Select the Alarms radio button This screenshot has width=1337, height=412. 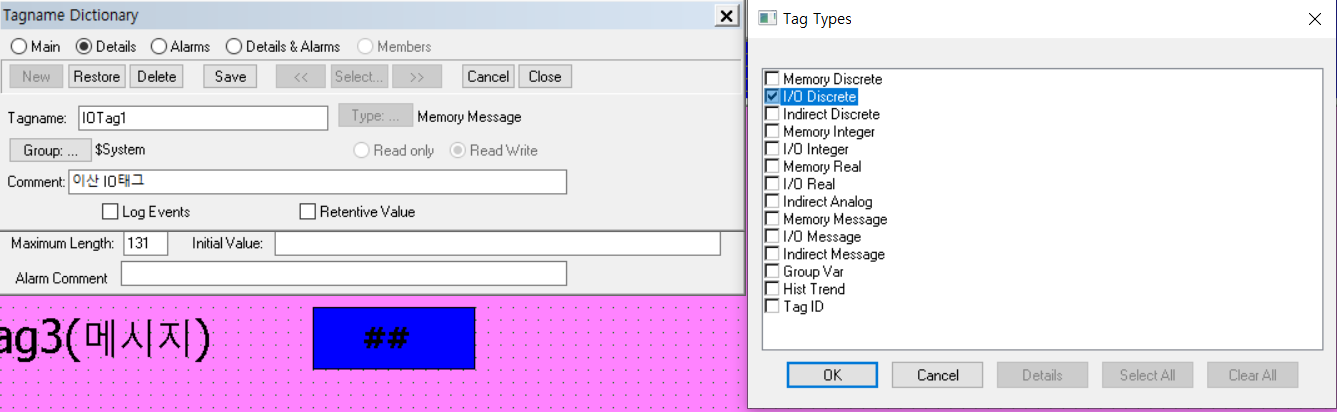pos(158,47)
